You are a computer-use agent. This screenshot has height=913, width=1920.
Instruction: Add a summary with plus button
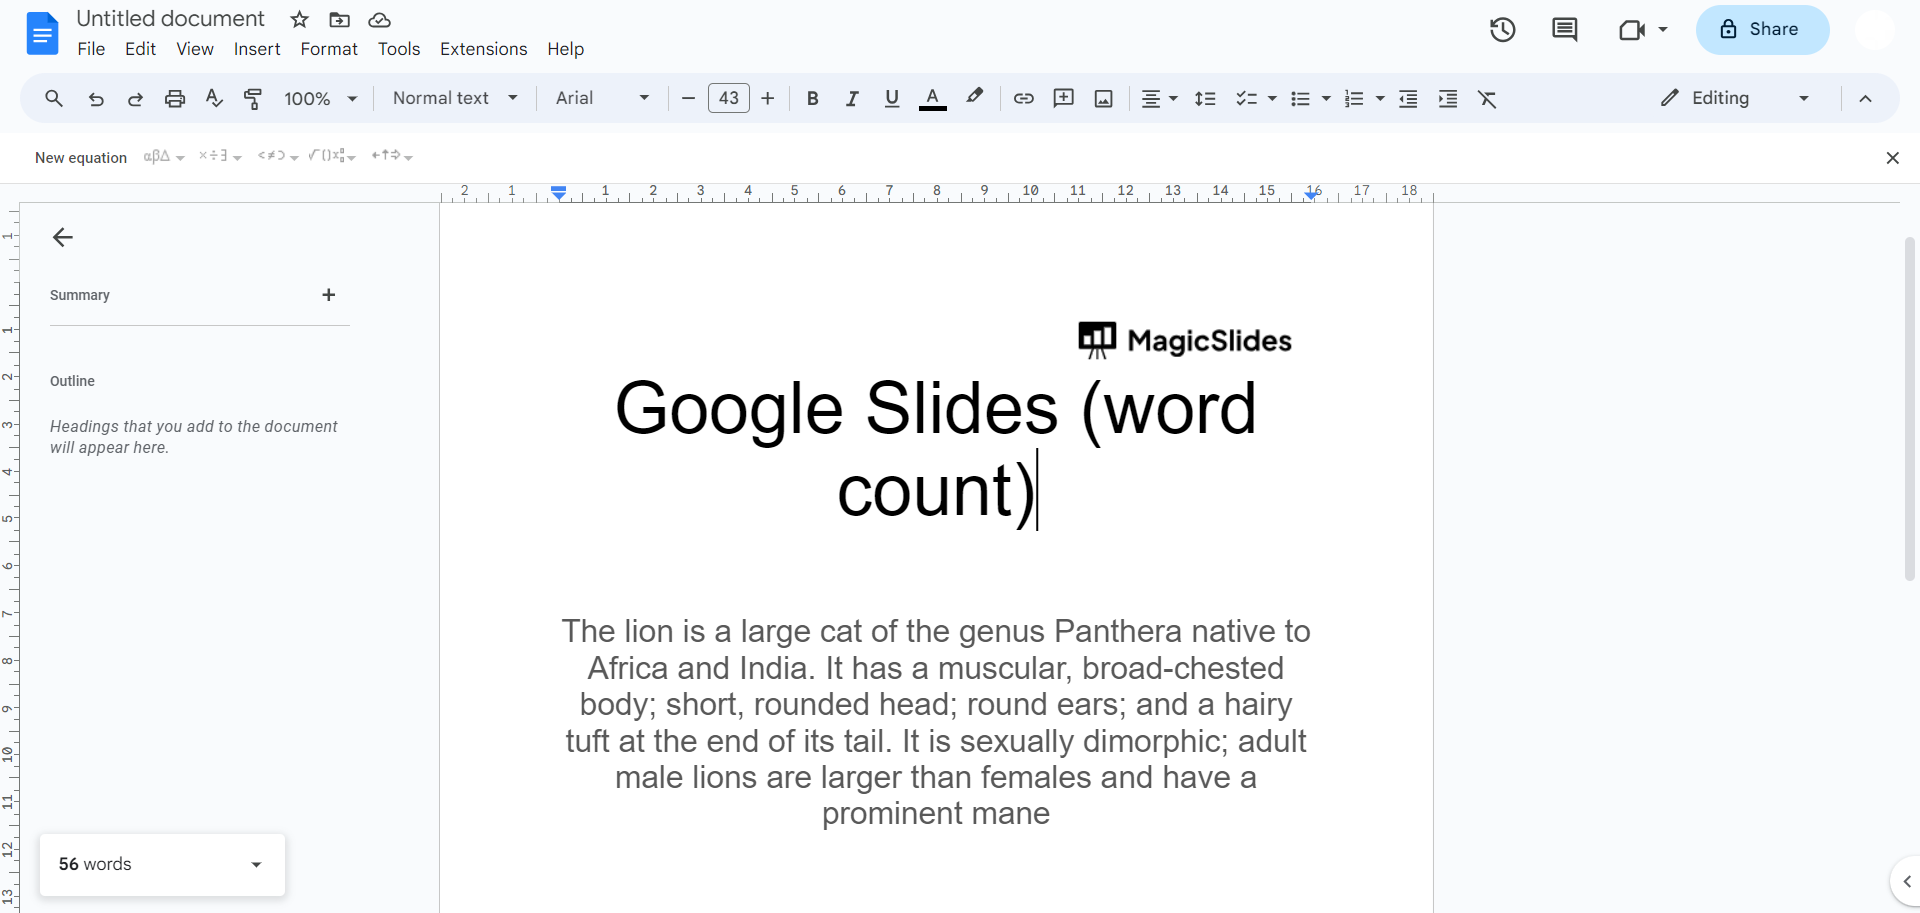pos(328,295)
